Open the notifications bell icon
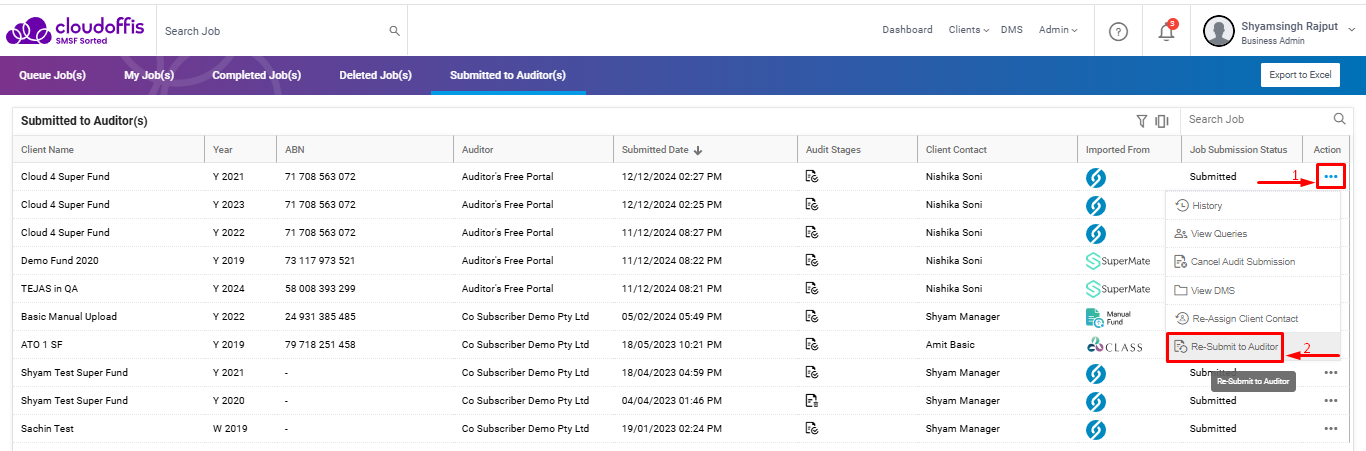 1166,31
